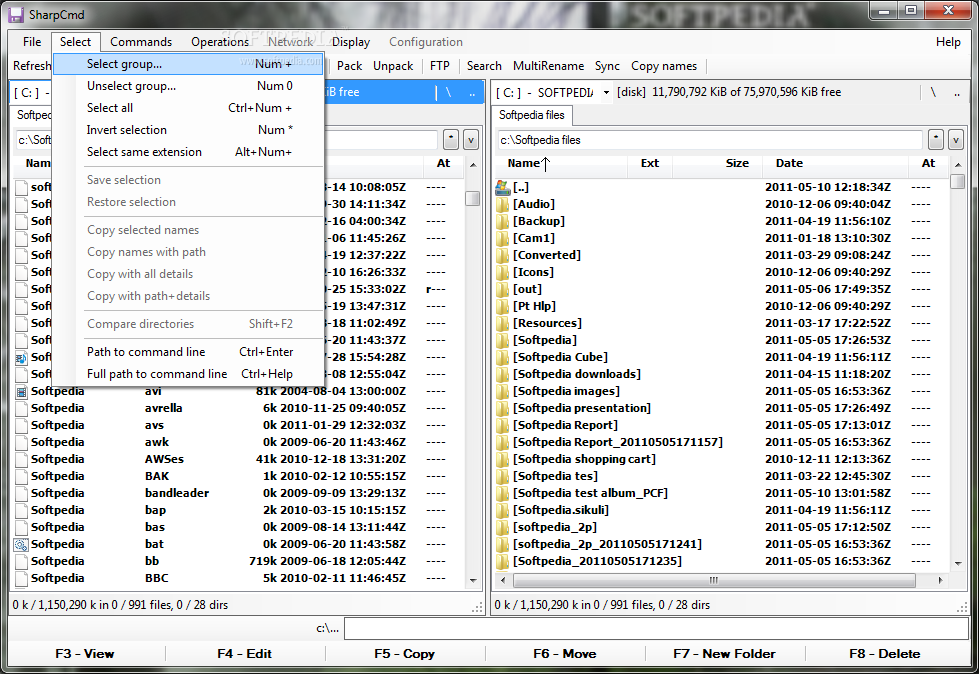Click the parent directory [..] icon
Image resolution: width=979 pixels, height=674 pixels.
[503, 187]
